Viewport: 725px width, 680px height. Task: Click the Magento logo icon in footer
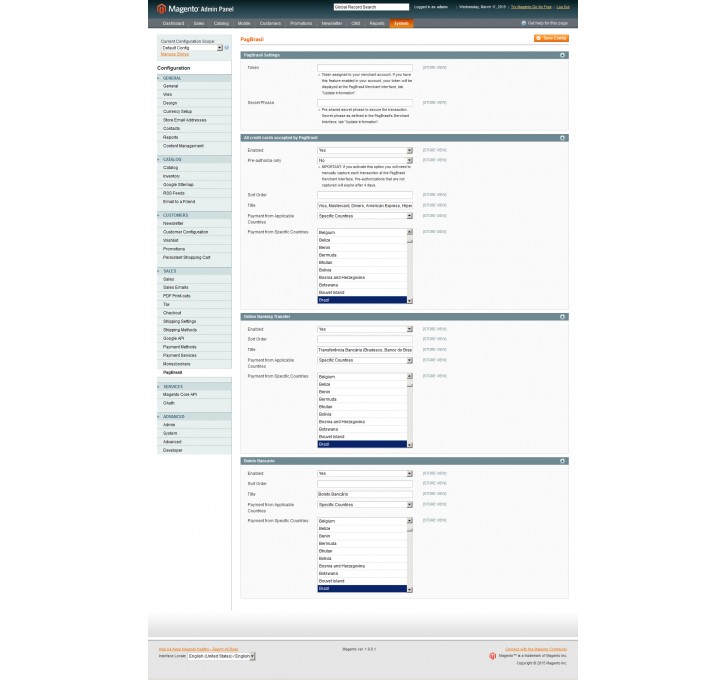click(492, 656)
